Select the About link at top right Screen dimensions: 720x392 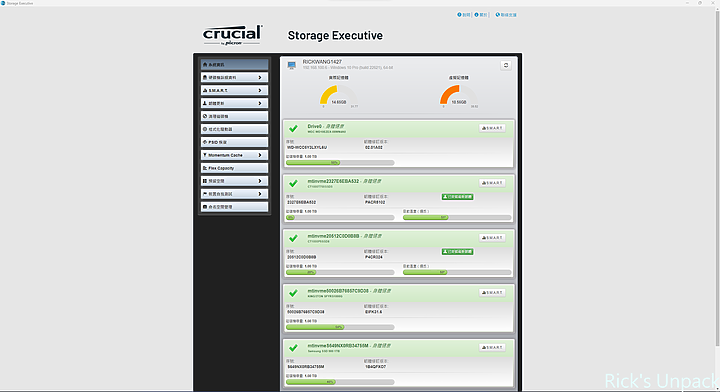[481, 15]
